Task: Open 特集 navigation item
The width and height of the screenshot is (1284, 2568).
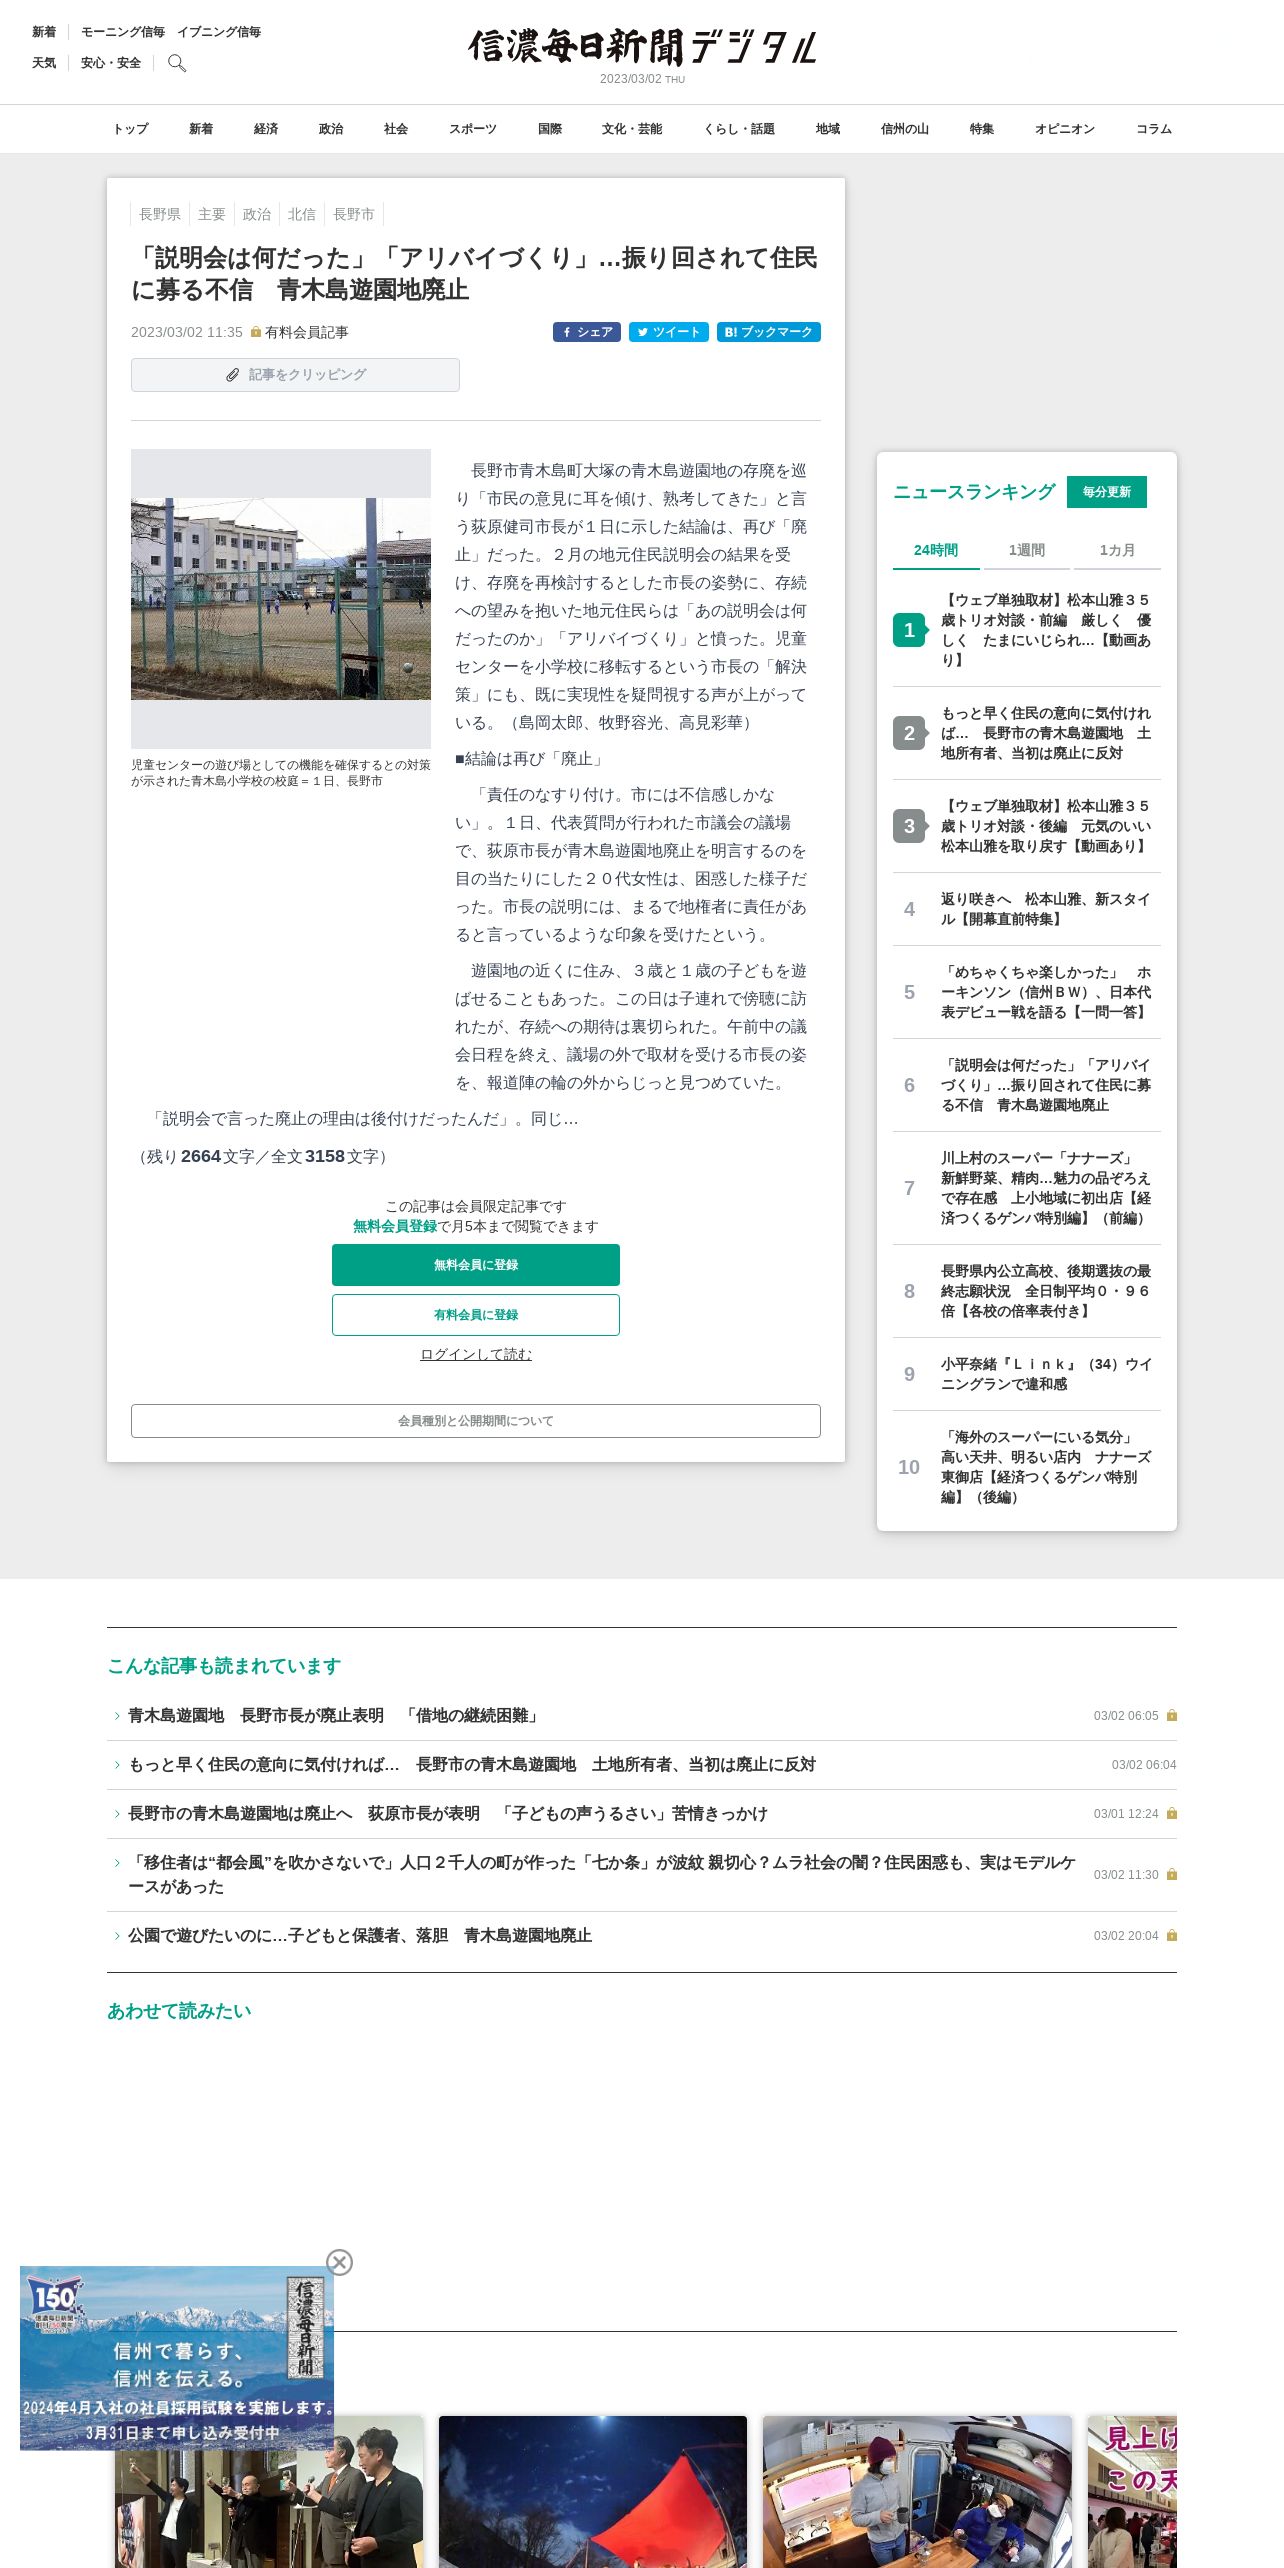Action: (982, 129)
